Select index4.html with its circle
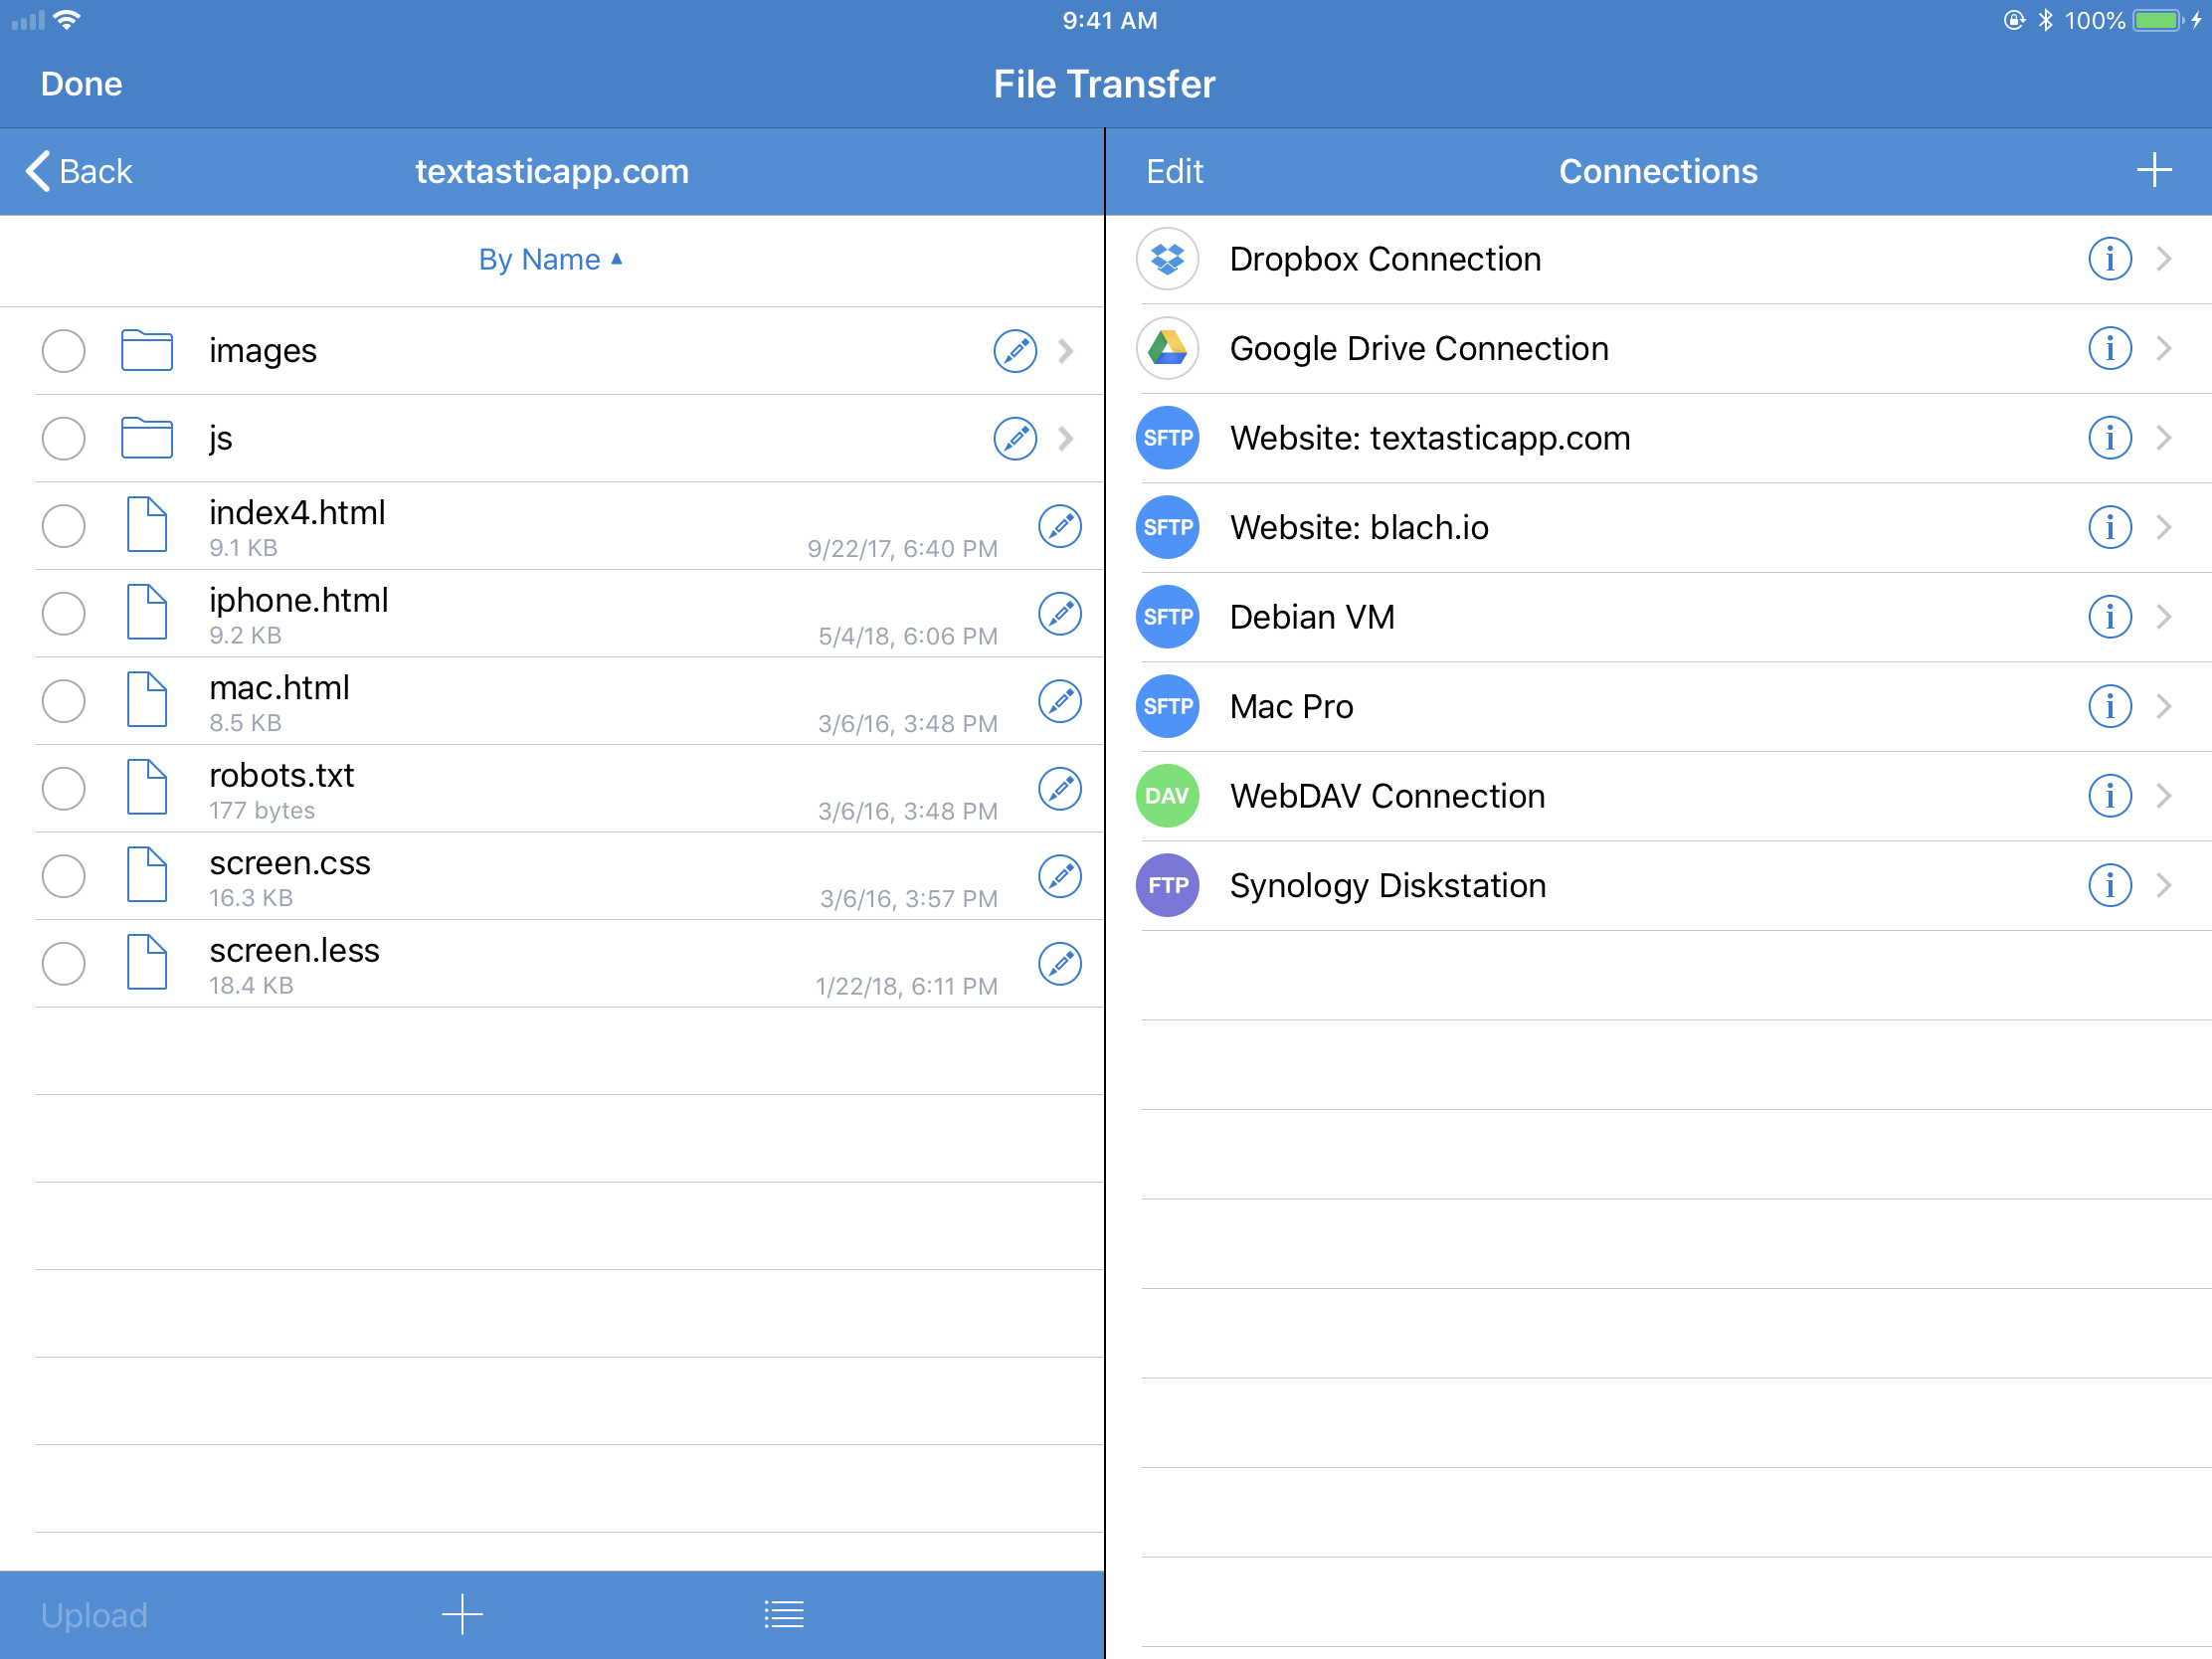Image resolution: width=2212 pixels, height=1659 pixels. pyautogui.click(x=63, y=526)
